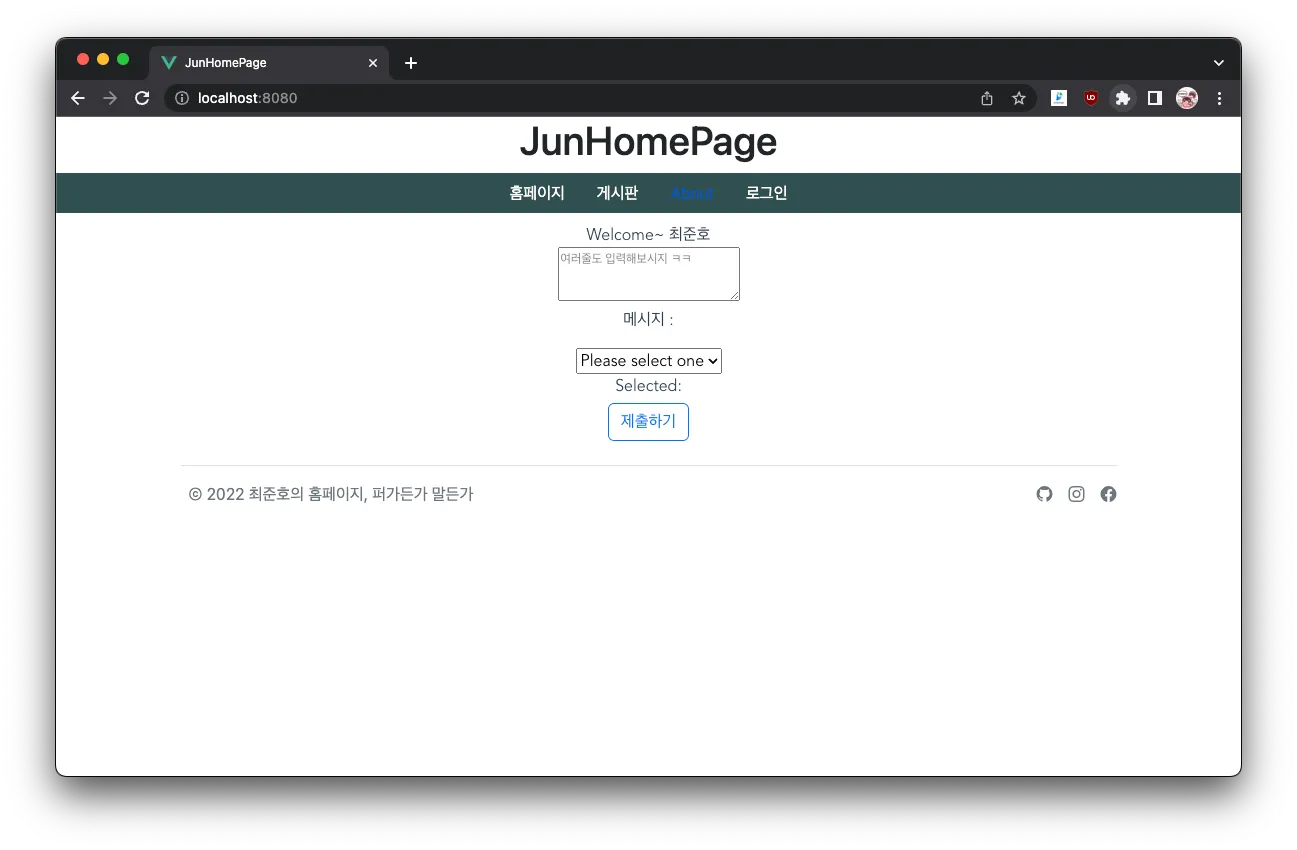This screenshot has width=1297, height=850.
Task: Click inside the multiline message textarea
Action: tap(648, 274)
